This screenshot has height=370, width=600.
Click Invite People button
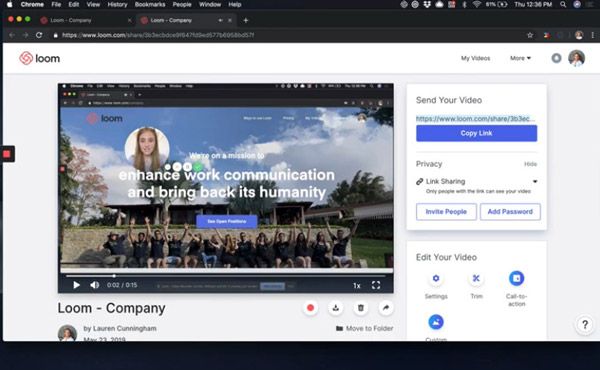point(446,212)
